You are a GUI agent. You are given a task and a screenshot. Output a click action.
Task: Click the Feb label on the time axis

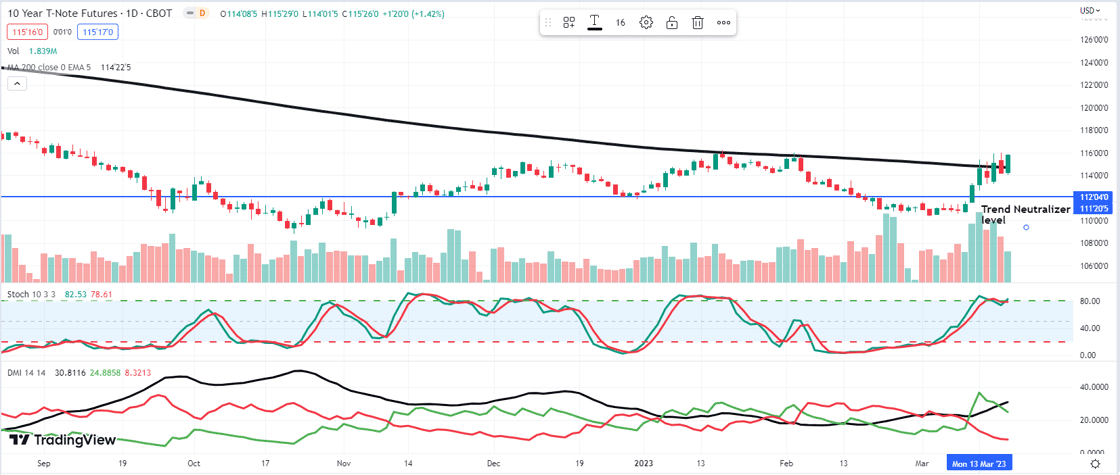coord(786,464)
